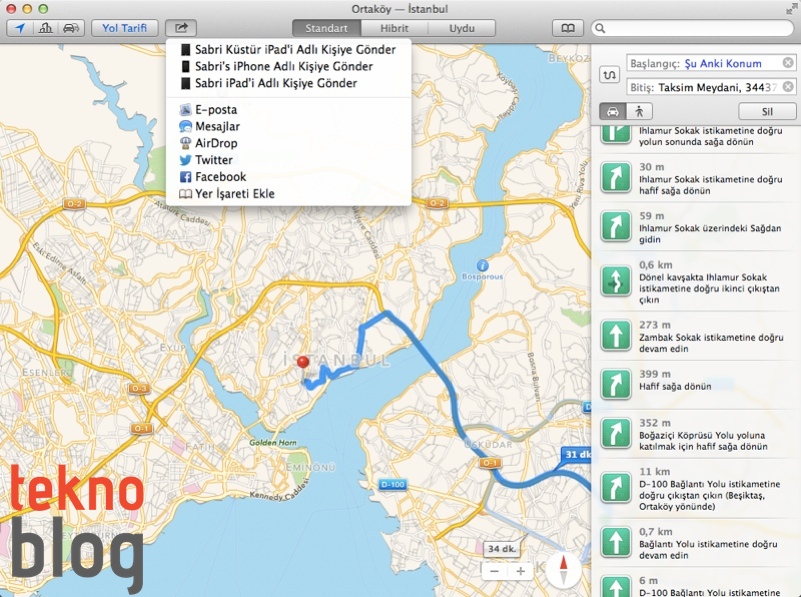The height and width of the screenshot is (597, 801).
Task: Choose Twitter from the share menu
Action: [x=213, y=160]
